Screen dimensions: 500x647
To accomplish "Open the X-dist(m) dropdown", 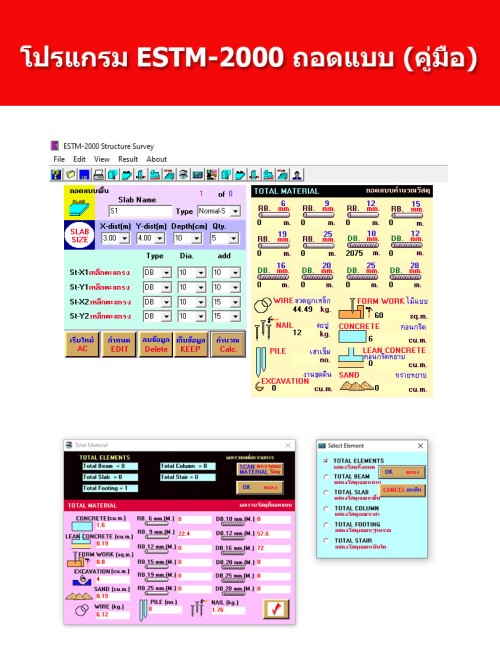I will (125, 238).
